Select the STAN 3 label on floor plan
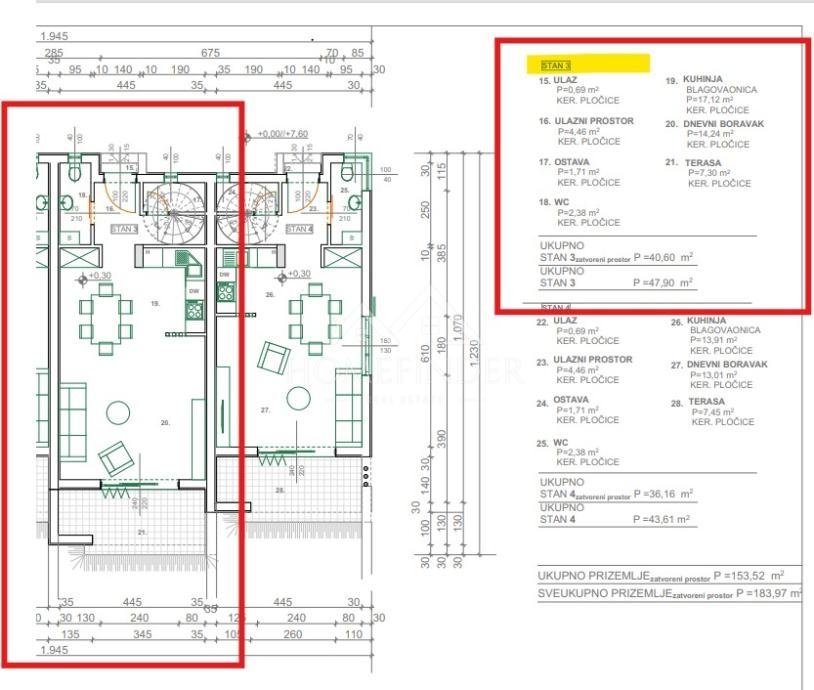The height and width of the screenshot is (690, 814). tap(124, 229)
